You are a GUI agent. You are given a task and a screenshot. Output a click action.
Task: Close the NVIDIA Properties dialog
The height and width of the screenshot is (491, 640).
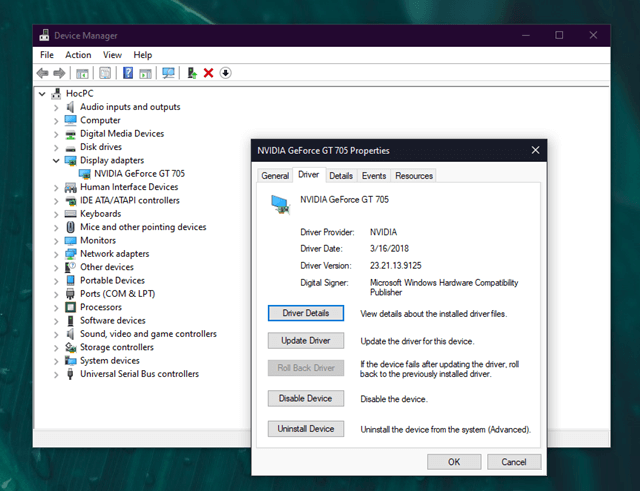click(x=535, y=151)
